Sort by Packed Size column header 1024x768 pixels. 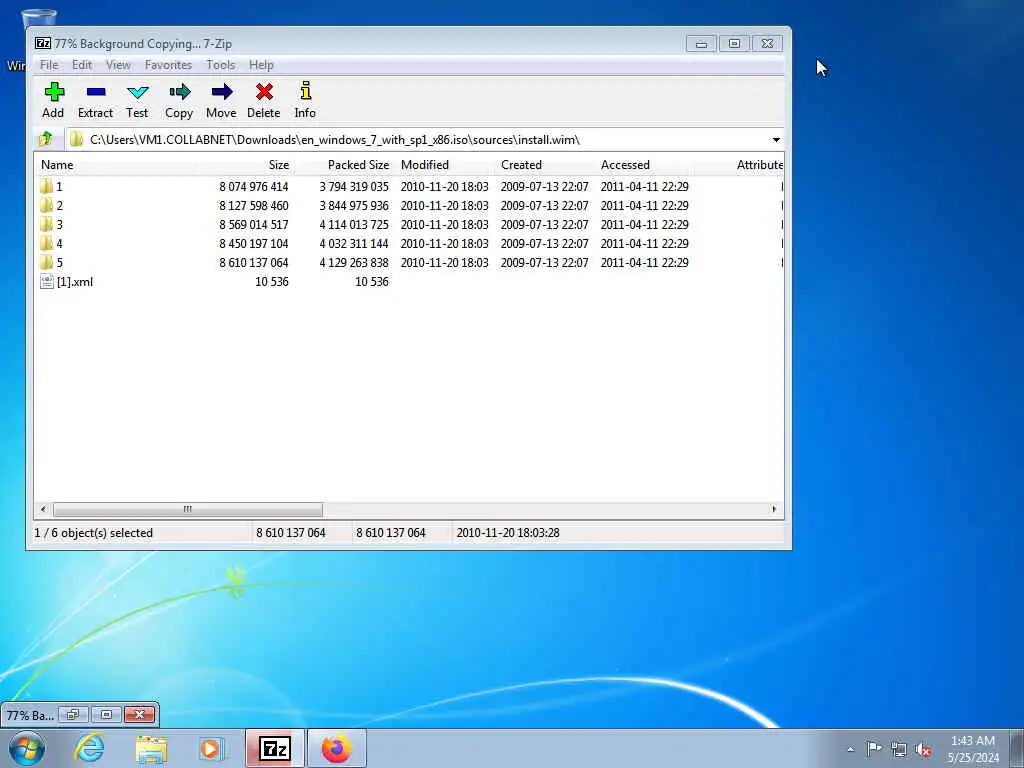click(x=344, y=165)
